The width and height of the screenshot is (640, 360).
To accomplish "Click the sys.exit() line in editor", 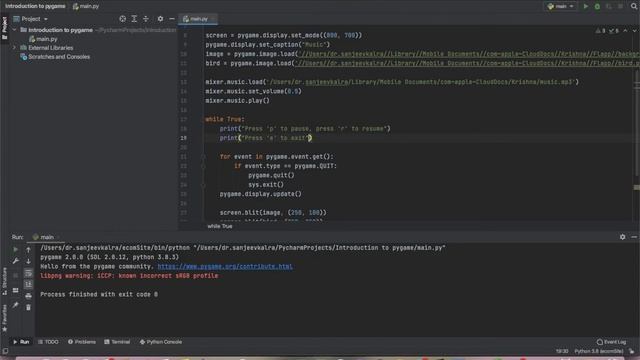I will click(x=266, y=184).
